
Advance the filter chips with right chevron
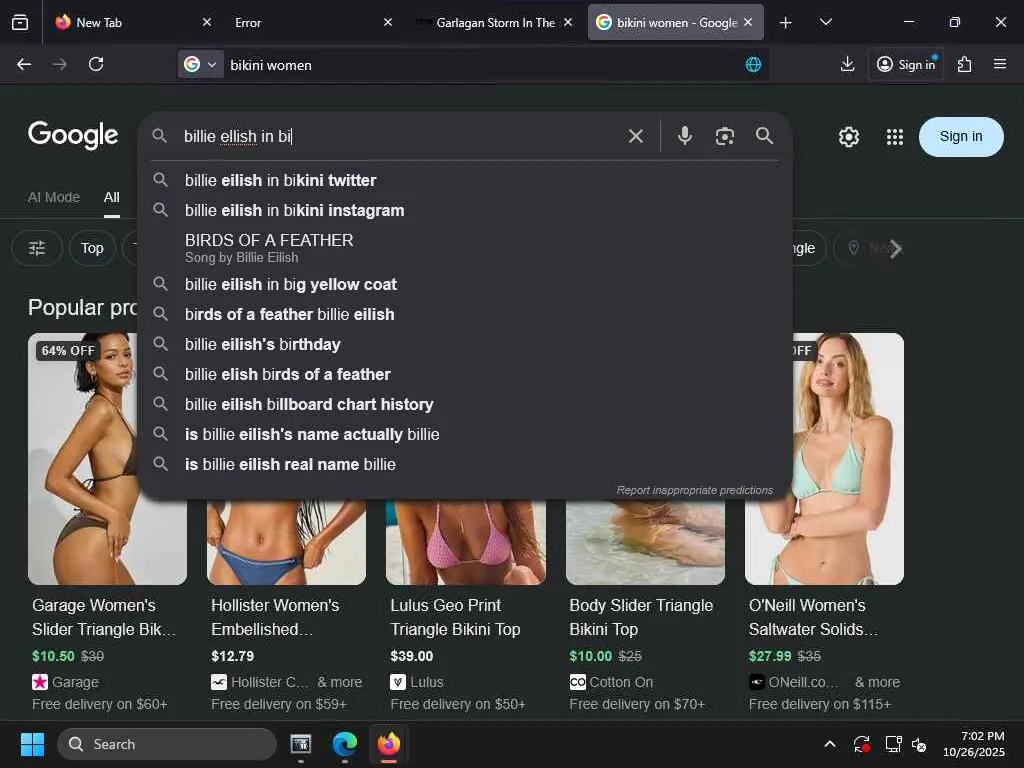point(895,249)
